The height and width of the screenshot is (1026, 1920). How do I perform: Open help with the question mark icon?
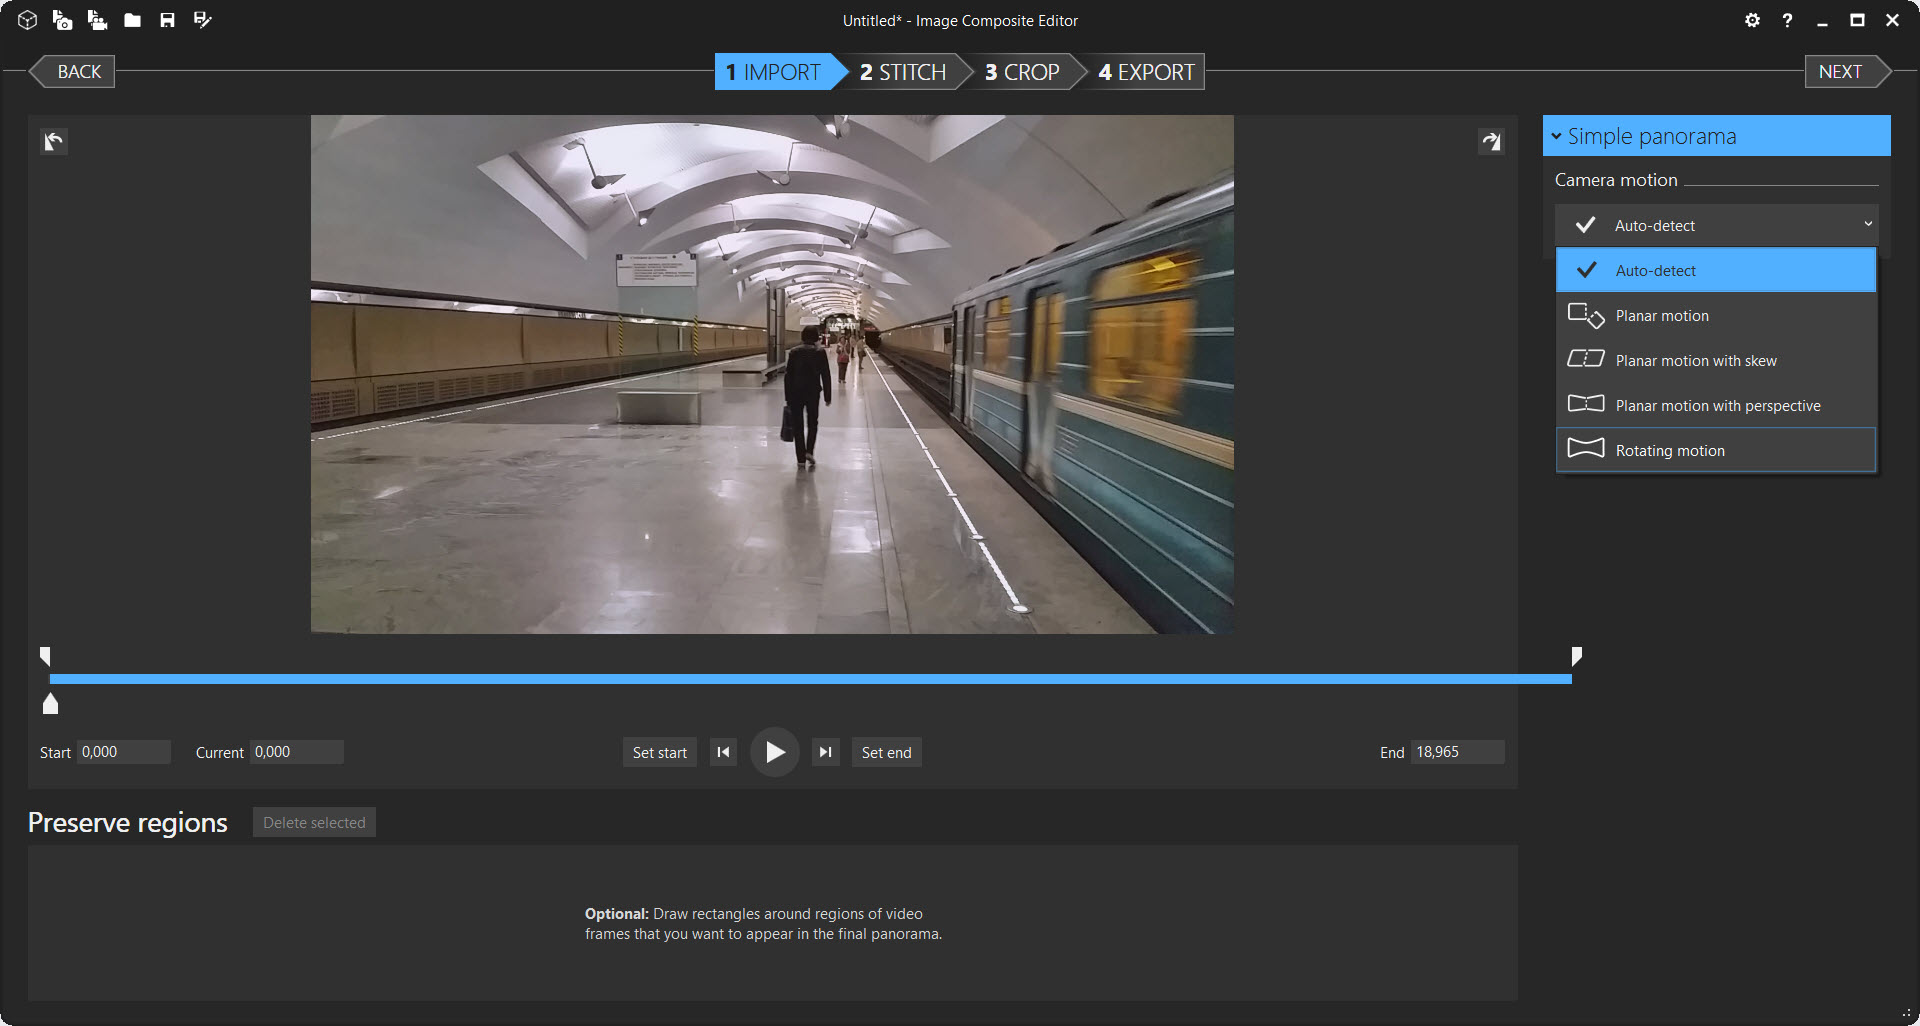(1787, 20)
